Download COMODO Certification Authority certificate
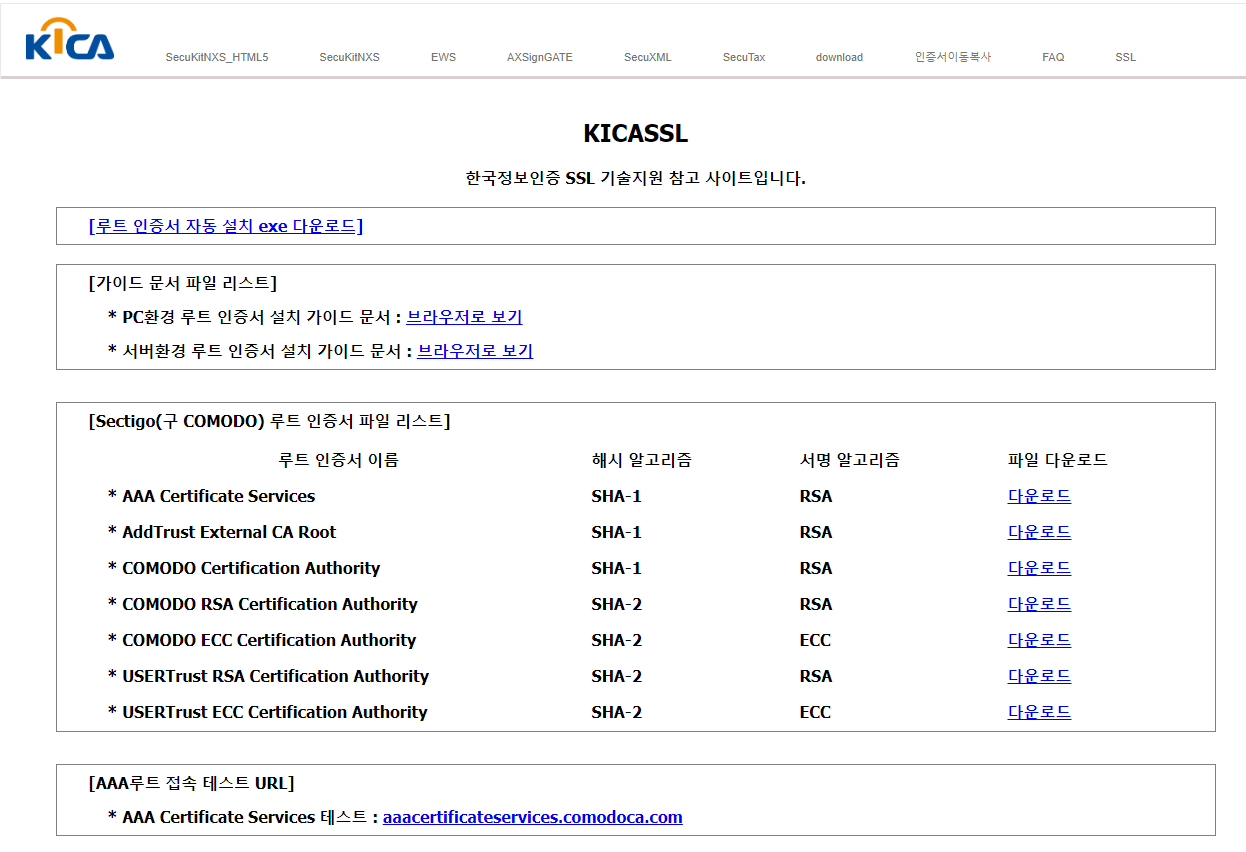The height and width of the screenshot is (852, 1246). click(1039, 568)
